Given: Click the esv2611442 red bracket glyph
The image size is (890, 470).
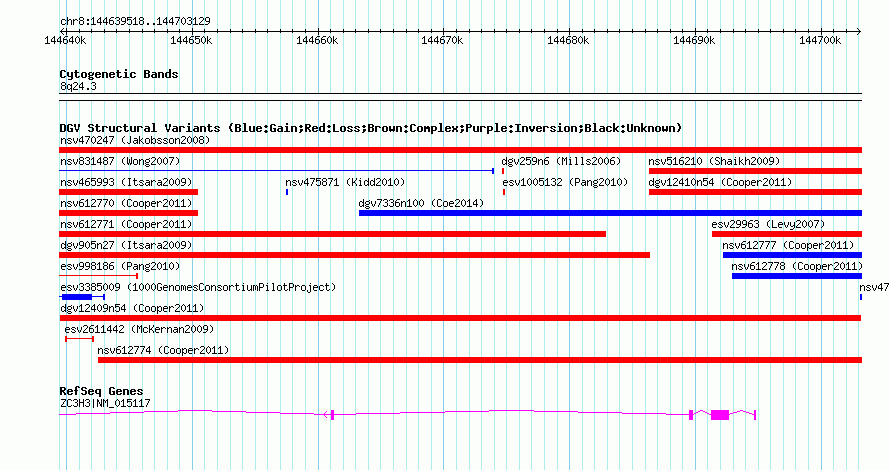Looking at the screenshot, I should (x=79, y=339).
